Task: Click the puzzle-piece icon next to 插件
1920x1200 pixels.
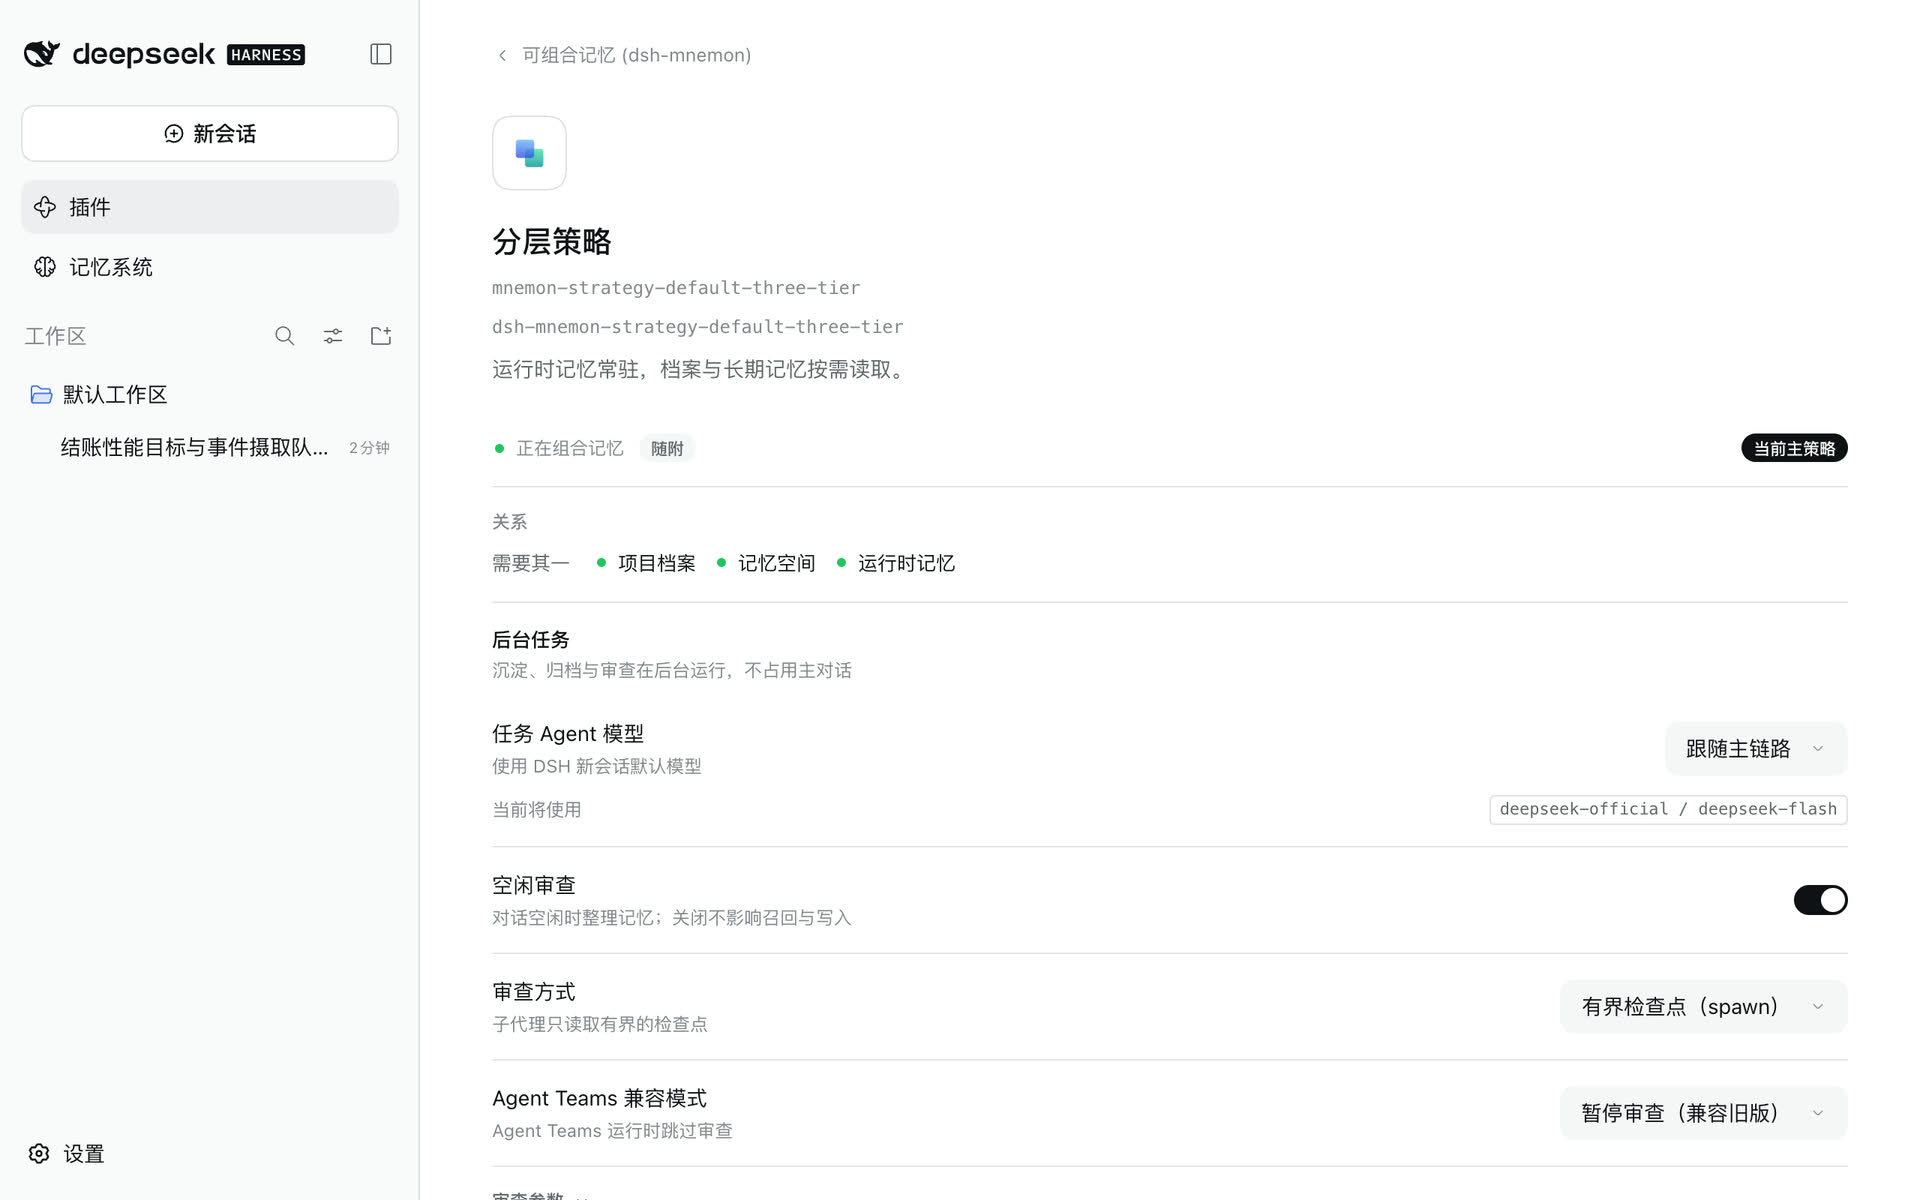Action: [45, 207]
